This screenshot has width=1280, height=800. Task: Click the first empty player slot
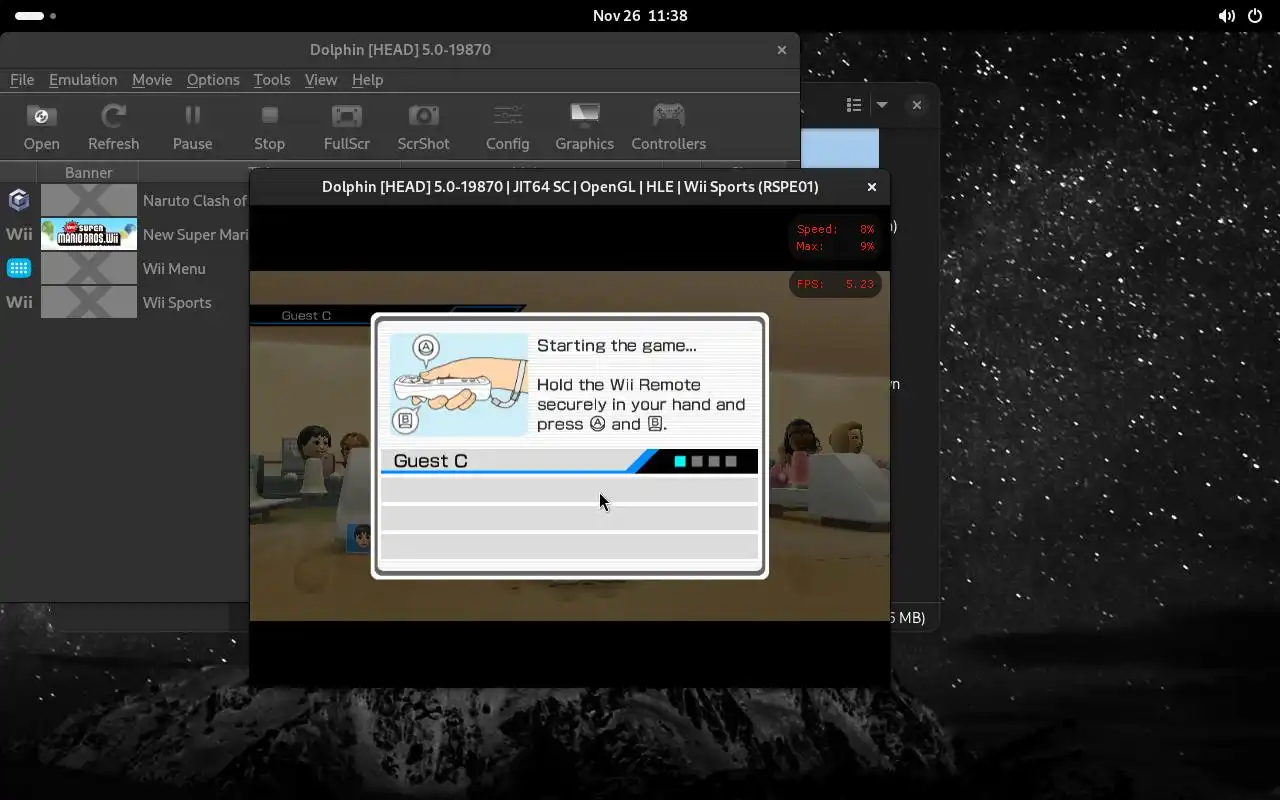click(x=569, y=490)
